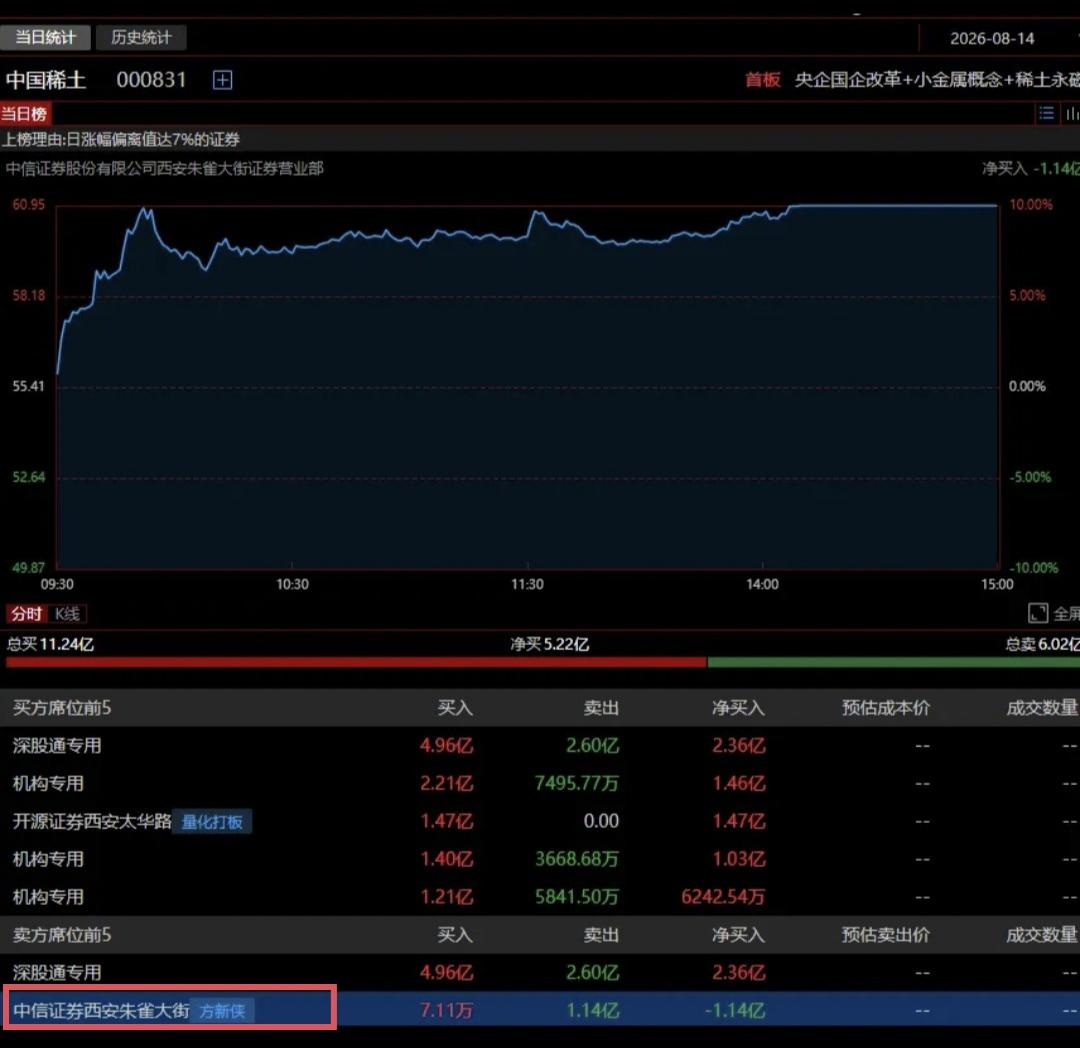Screen dimensions: 1080x1048
Task: Click the 7495.77万 sell amount
Action: [577, 784]
